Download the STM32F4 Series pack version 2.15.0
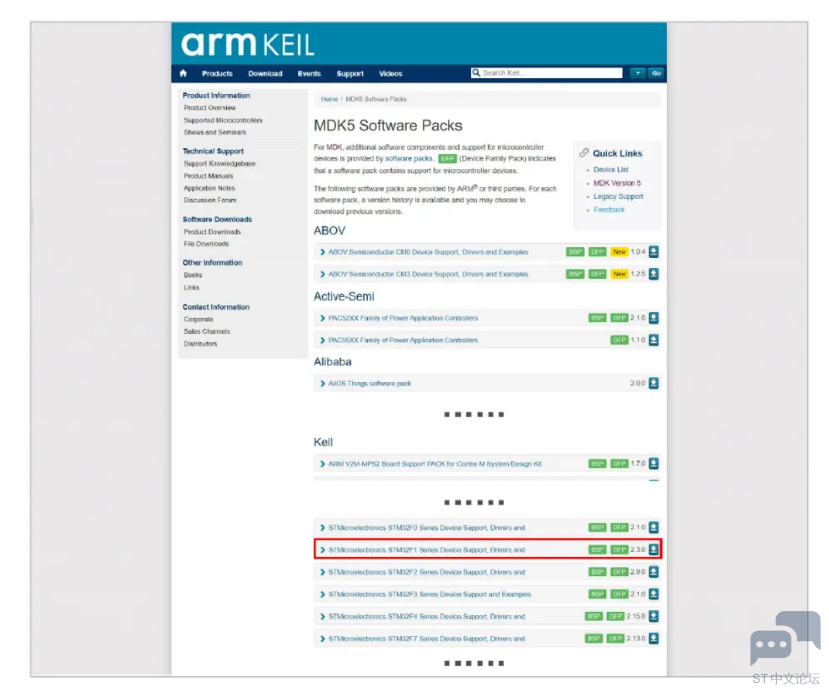Image resolution: width=829 pixels, height=694 pixels. (654, 616)
